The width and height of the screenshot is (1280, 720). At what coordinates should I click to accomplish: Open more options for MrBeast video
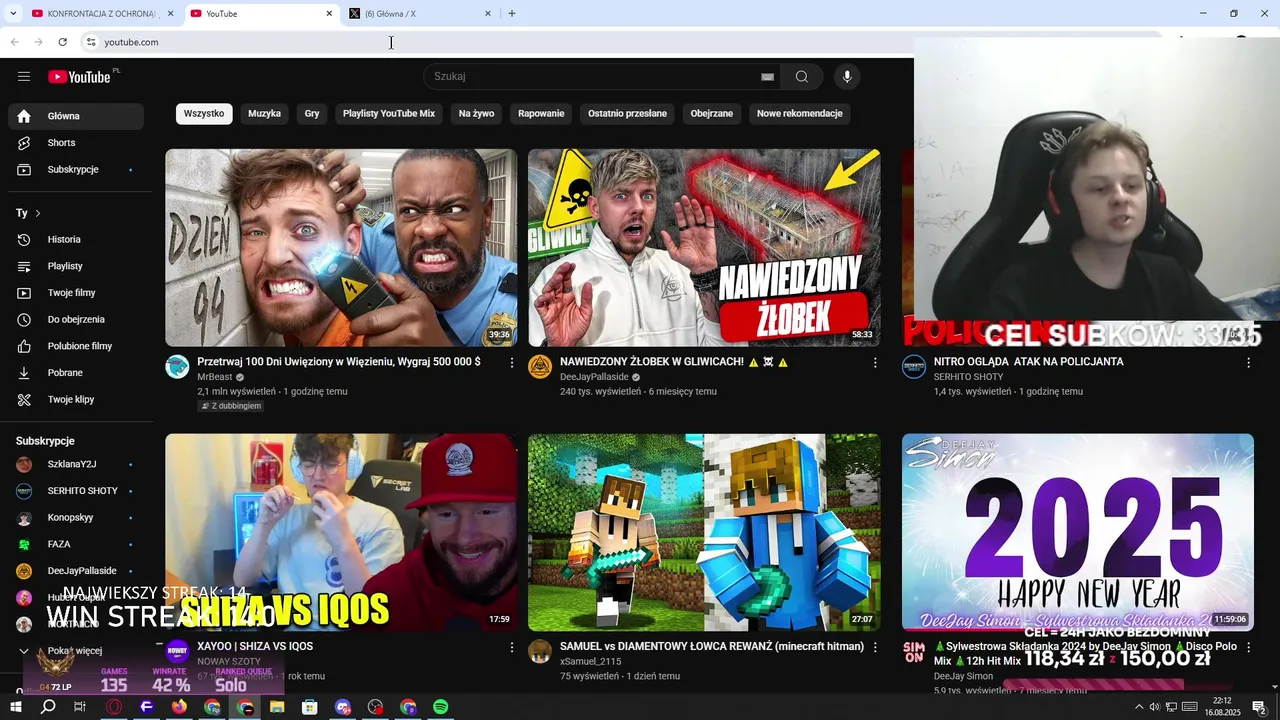[512, 363]
